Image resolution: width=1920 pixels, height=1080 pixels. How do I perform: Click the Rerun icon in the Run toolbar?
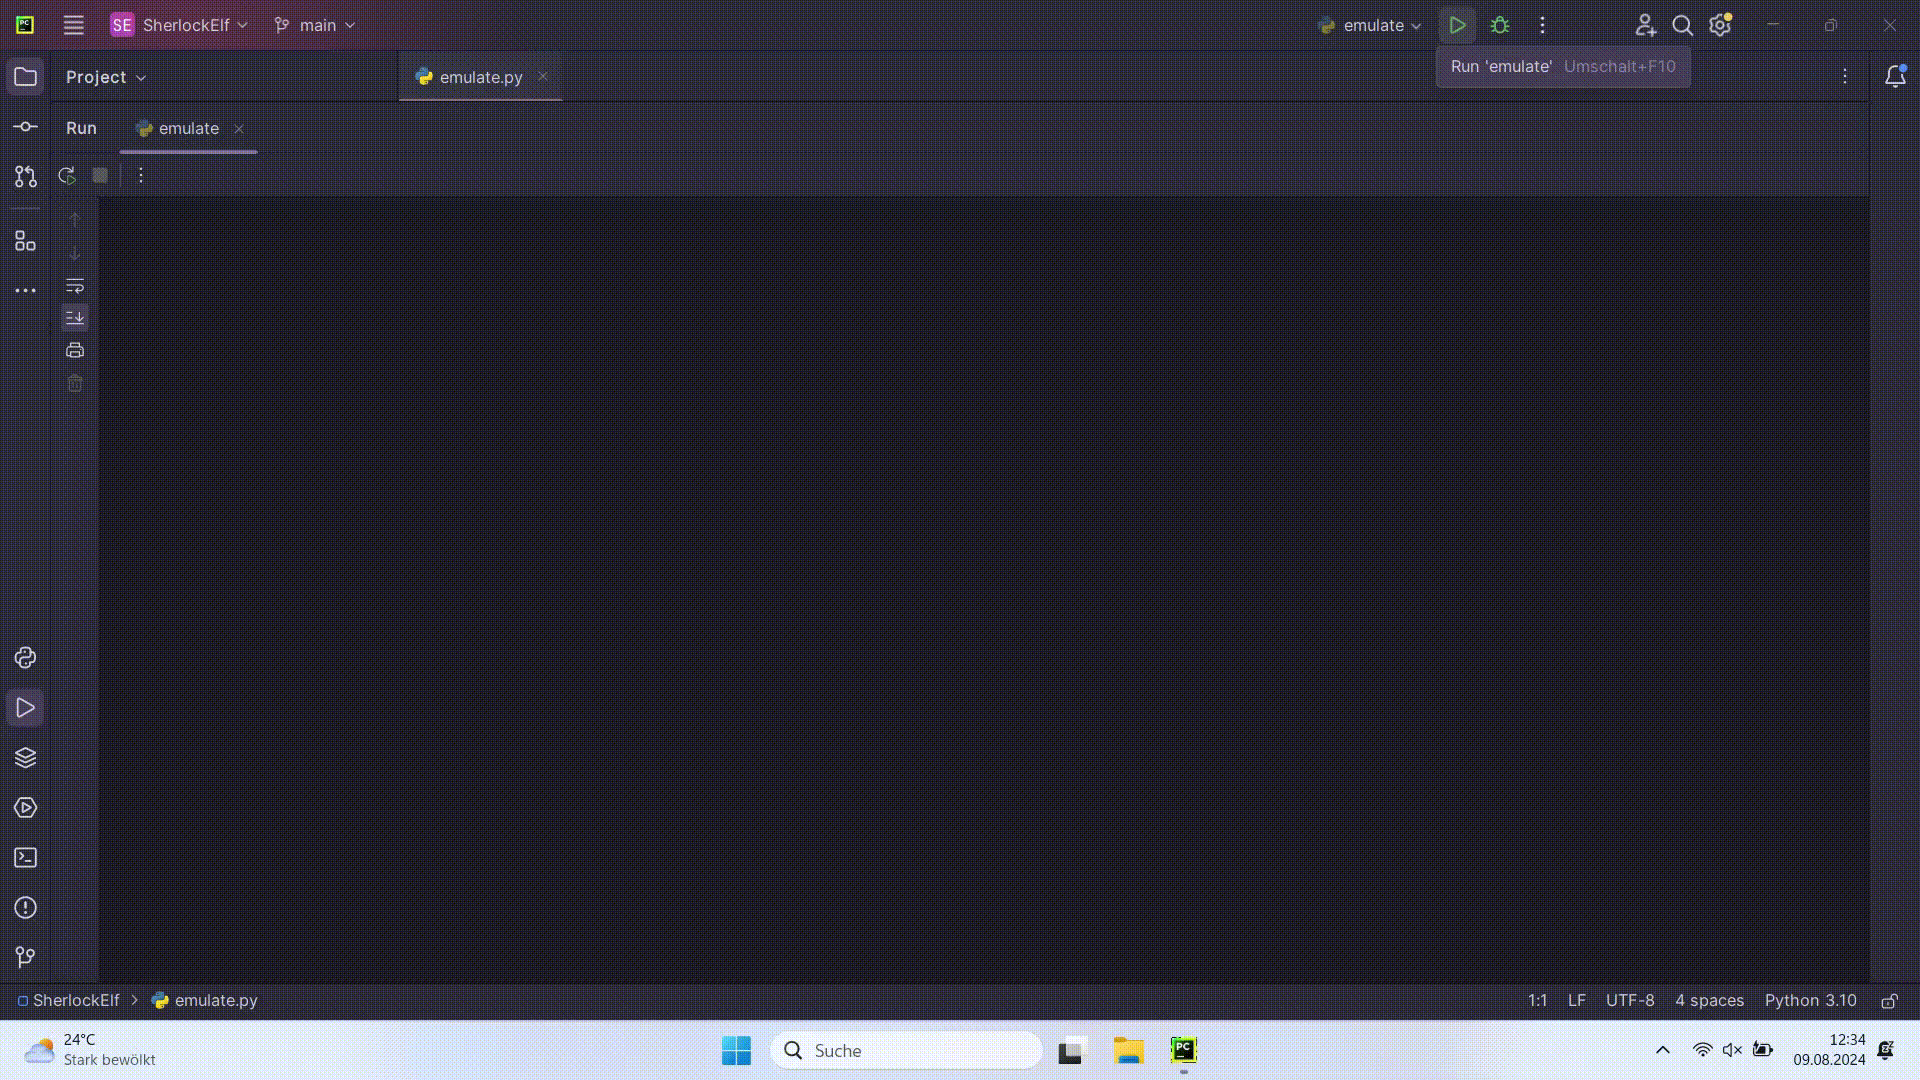click(x=67, y=176)
